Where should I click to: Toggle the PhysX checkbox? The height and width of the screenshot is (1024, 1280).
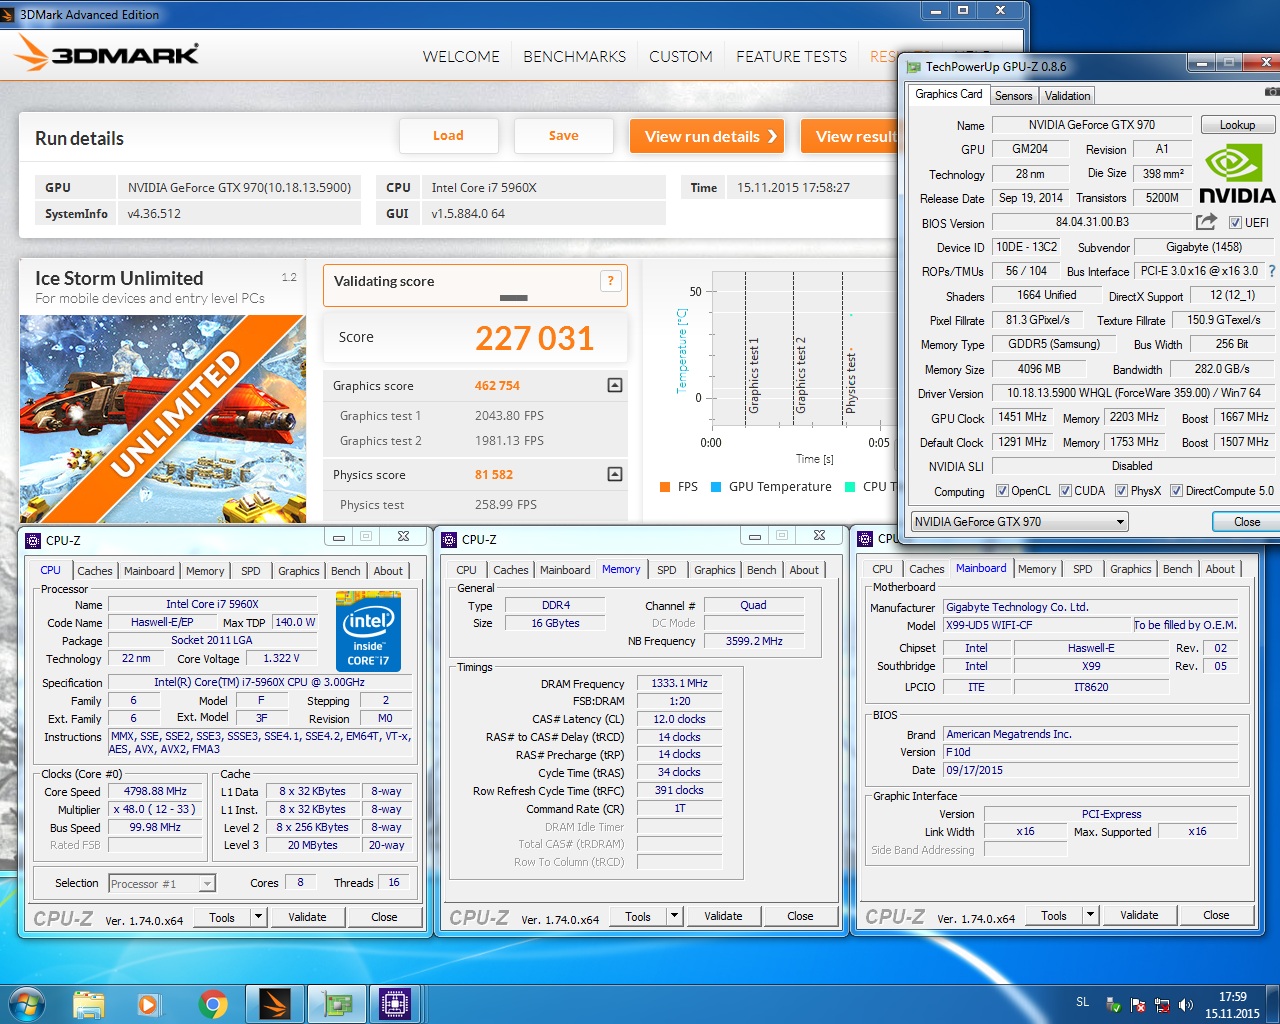[1121, 491]
